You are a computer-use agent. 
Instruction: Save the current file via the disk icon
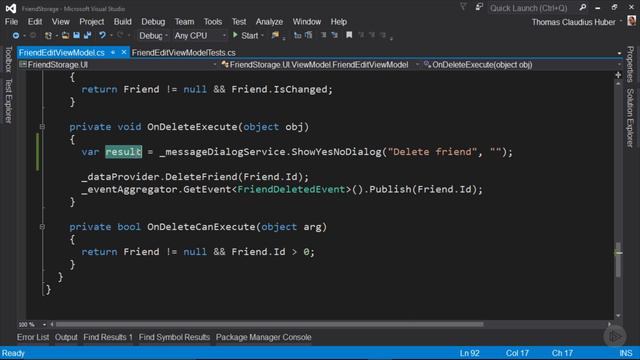[x=76, y=36]
